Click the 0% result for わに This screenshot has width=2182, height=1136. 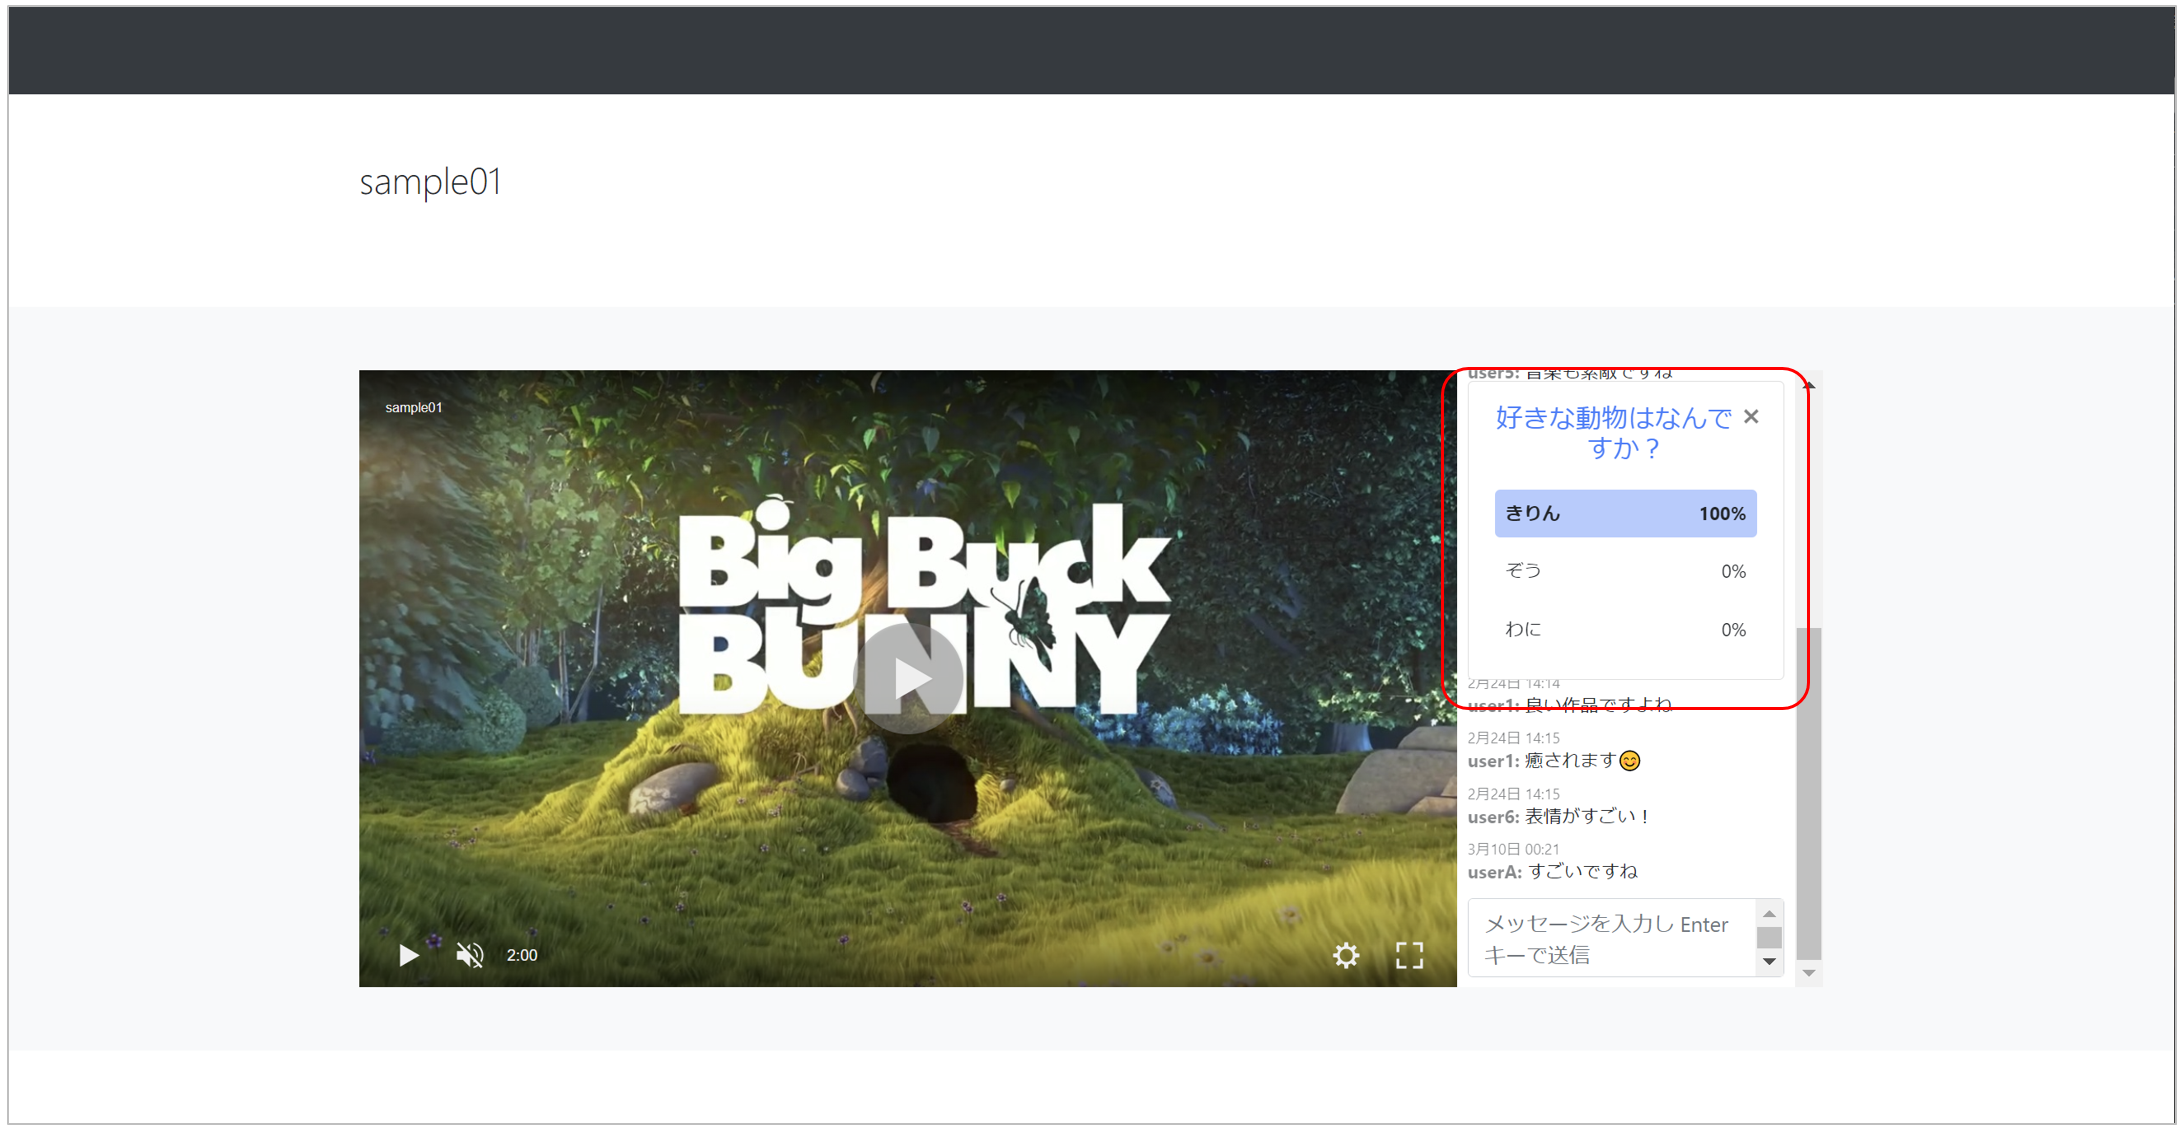click(x=1733, y=630)
